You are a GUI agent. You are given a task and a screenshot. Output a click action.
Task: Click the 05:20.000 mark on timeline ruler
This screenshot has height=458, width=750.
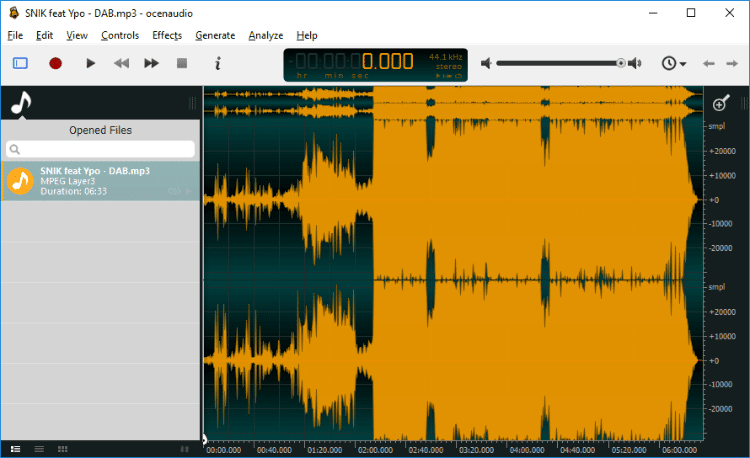click(x=629, y=450)
